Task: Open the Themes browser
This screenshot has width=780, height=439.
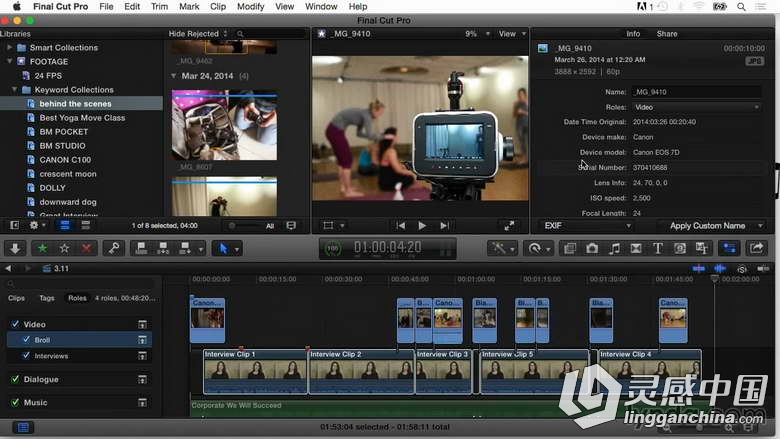Action: [701, 248]
